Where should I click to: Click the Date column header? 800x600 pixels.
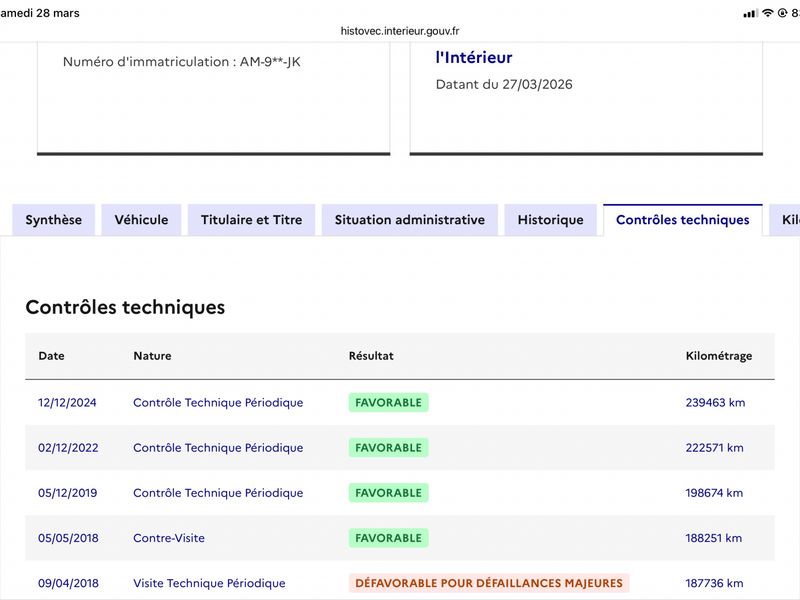[x=51, y=356]
